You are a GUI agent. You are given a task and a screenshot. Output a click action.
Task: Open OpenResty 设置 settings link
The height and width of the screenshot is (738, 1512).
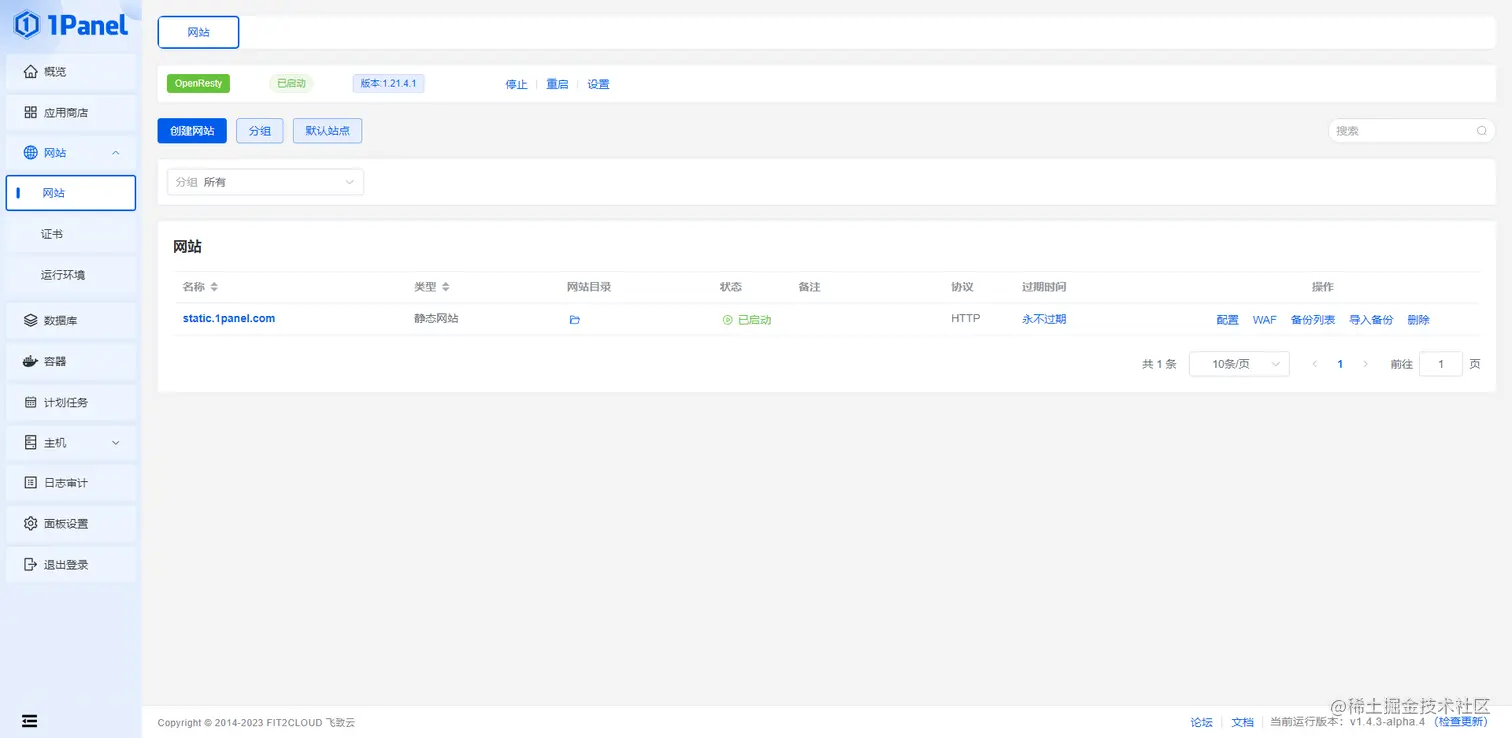(598, 85)
